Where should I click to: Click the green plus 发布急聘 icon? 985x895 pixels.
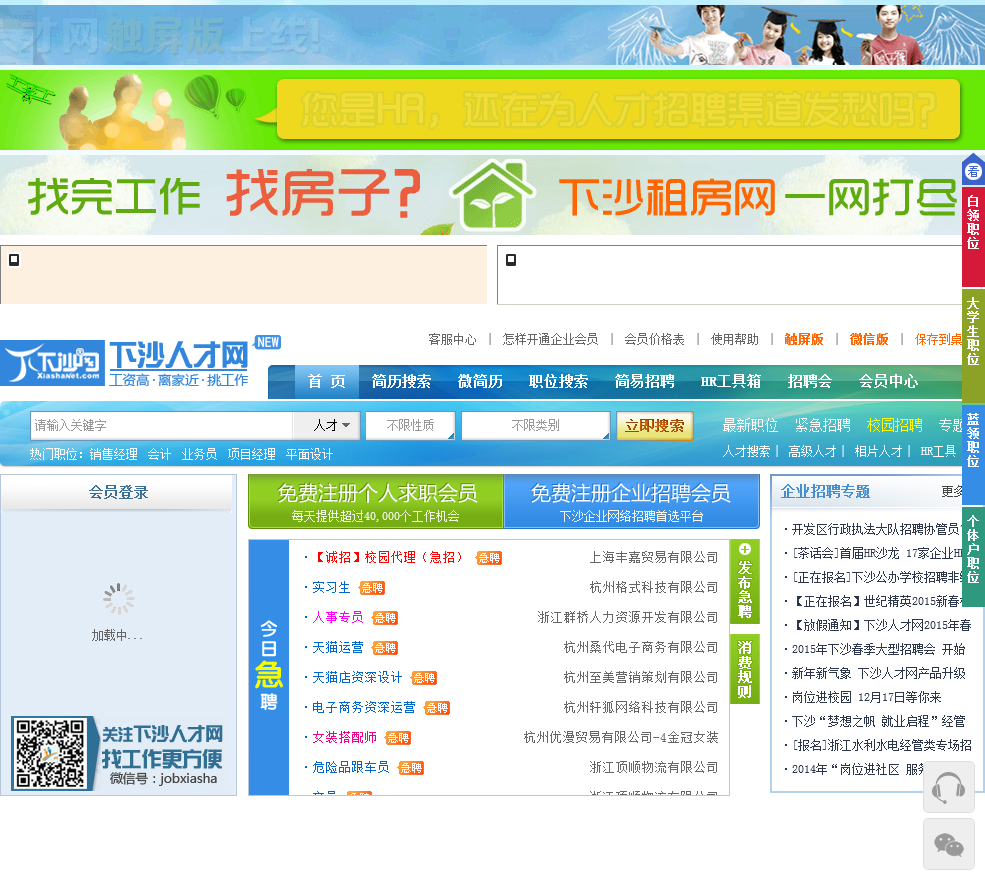tap(745, 581)
